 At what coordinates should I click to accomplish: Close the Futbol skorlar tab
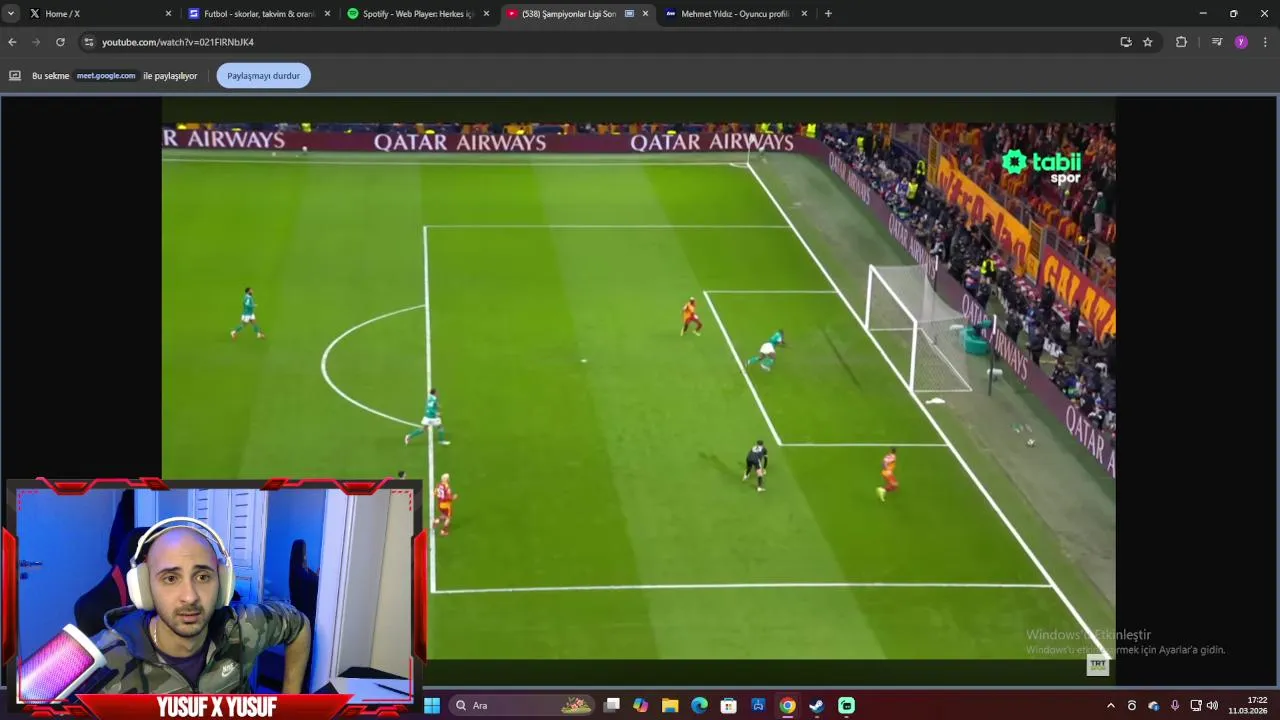tap(327, 14)
